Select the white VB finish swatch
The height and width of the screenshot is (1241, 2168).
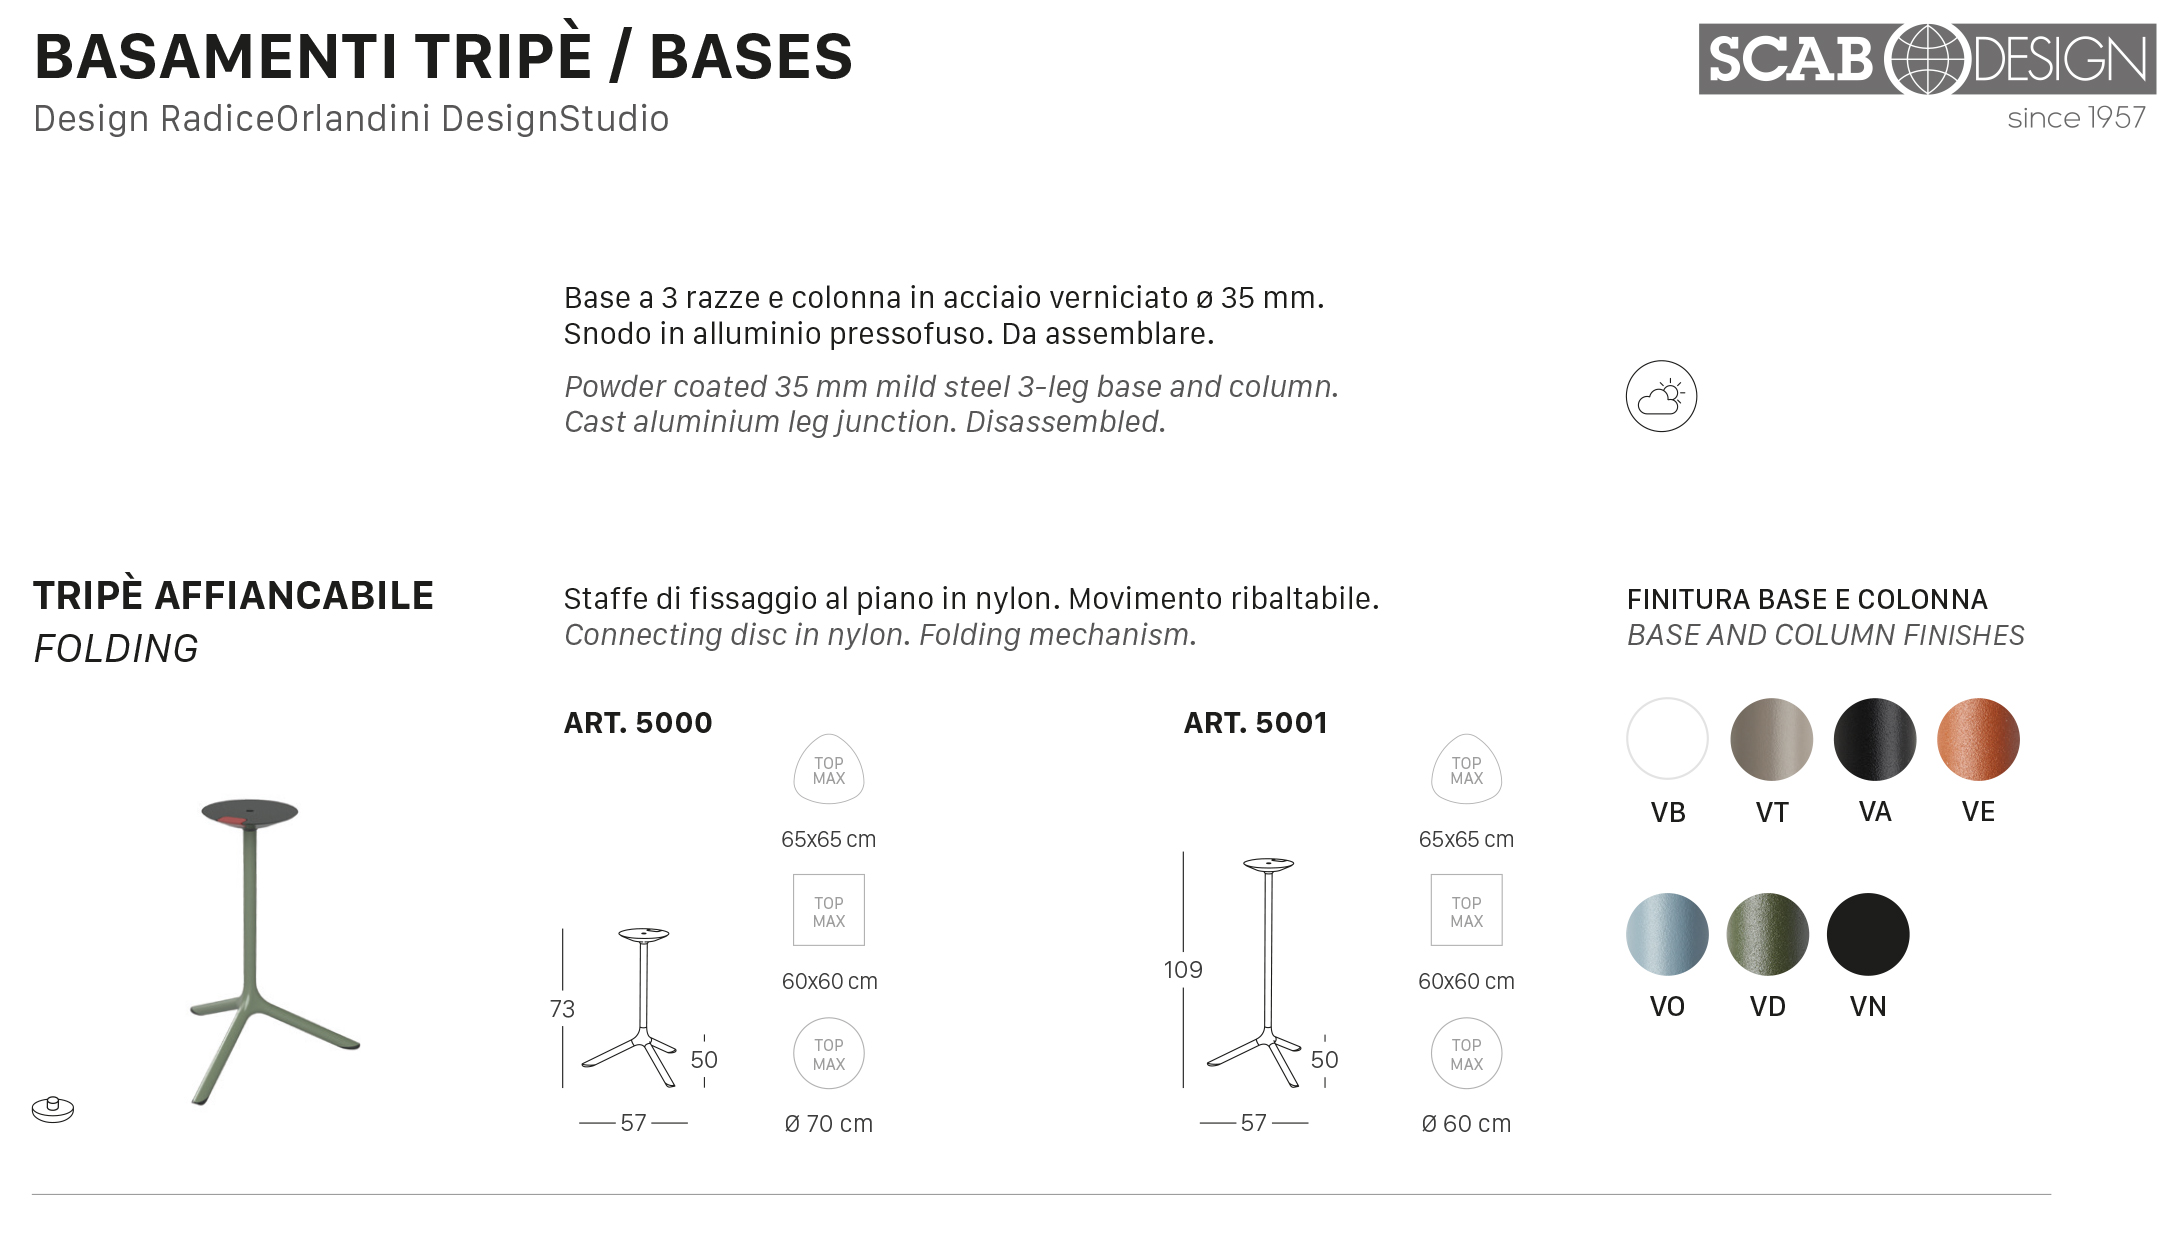(1667, 739)
